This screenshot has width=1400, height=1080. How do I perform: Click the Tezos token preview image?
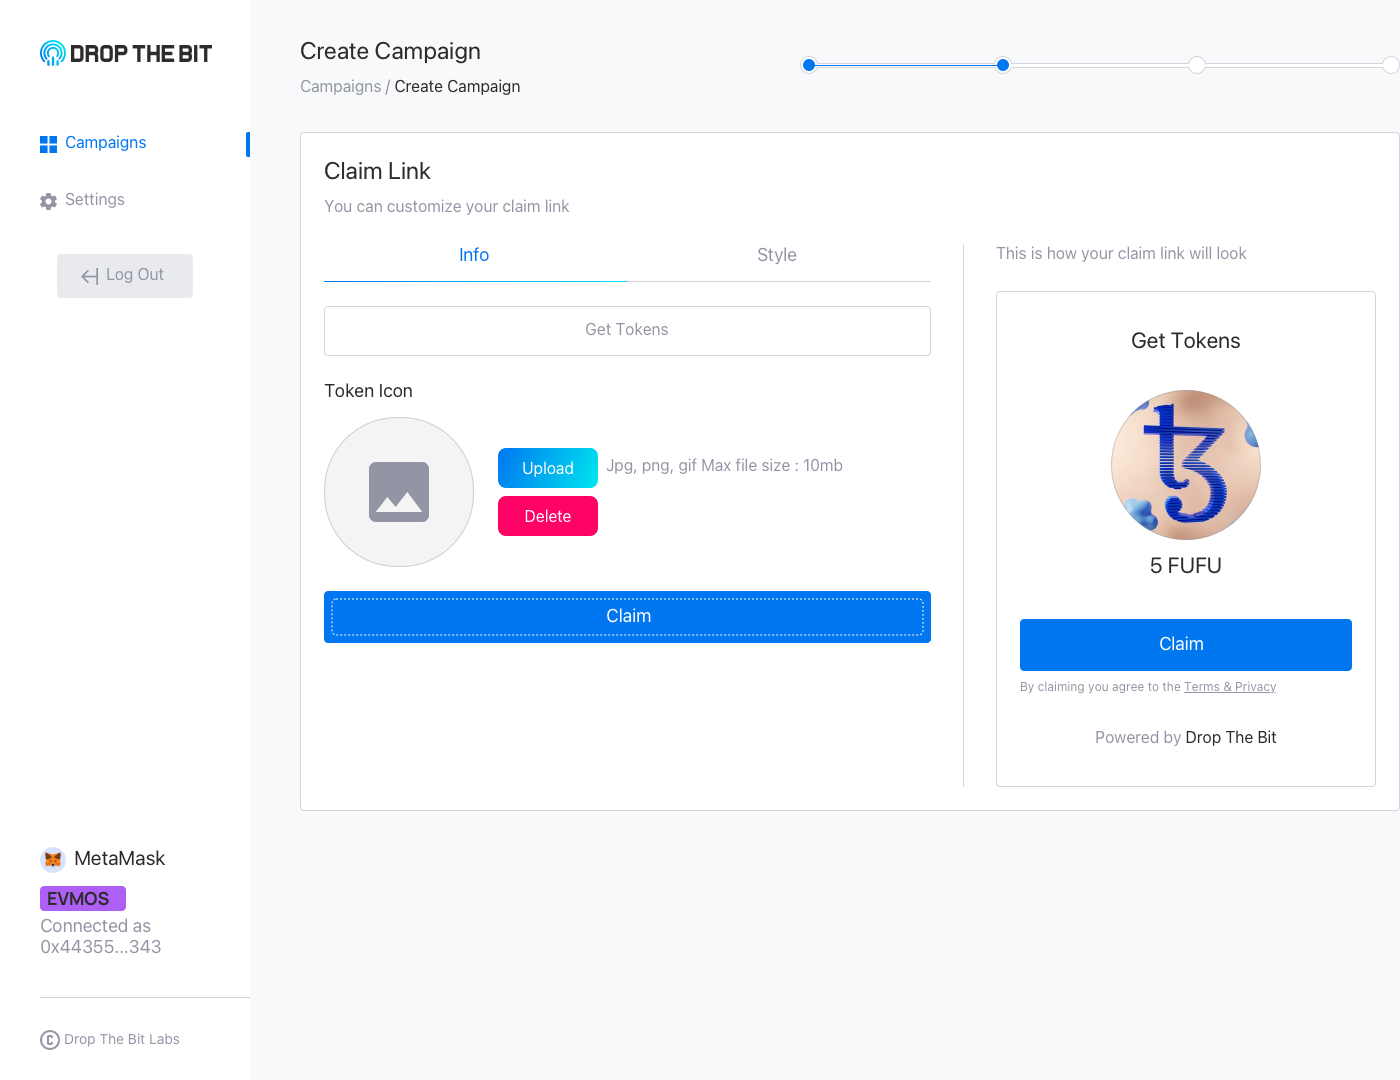coord(1186,465)
